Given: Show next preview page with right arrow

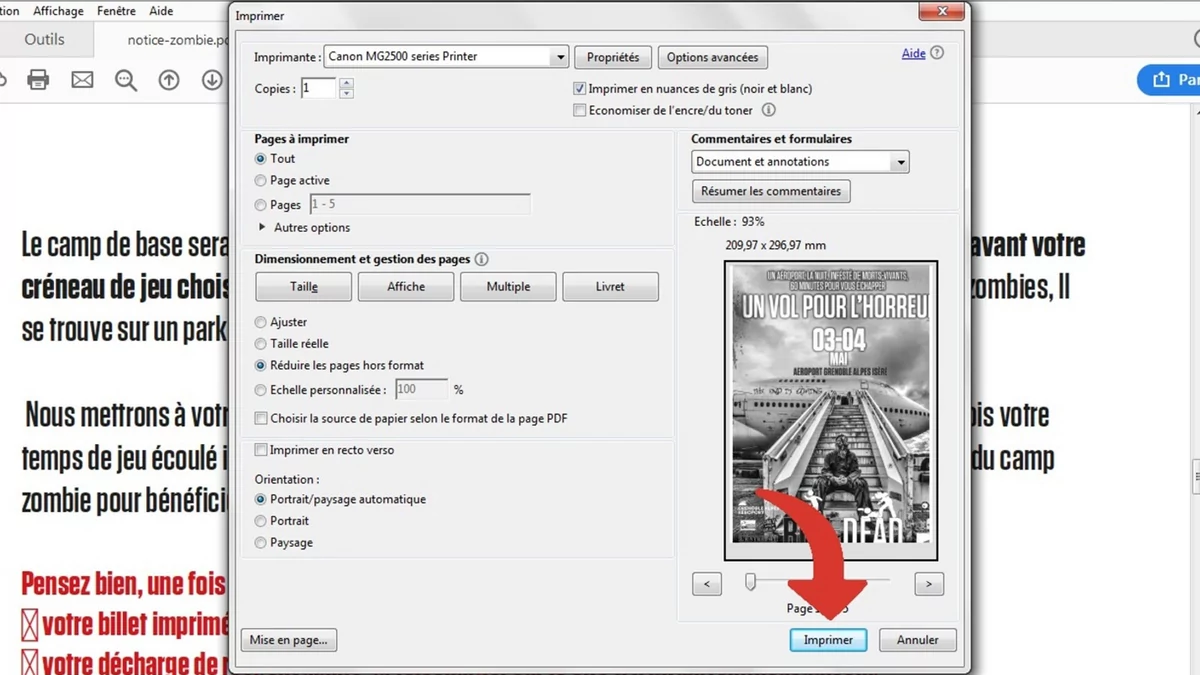Looking at the screenshot, I should [929, 584].
